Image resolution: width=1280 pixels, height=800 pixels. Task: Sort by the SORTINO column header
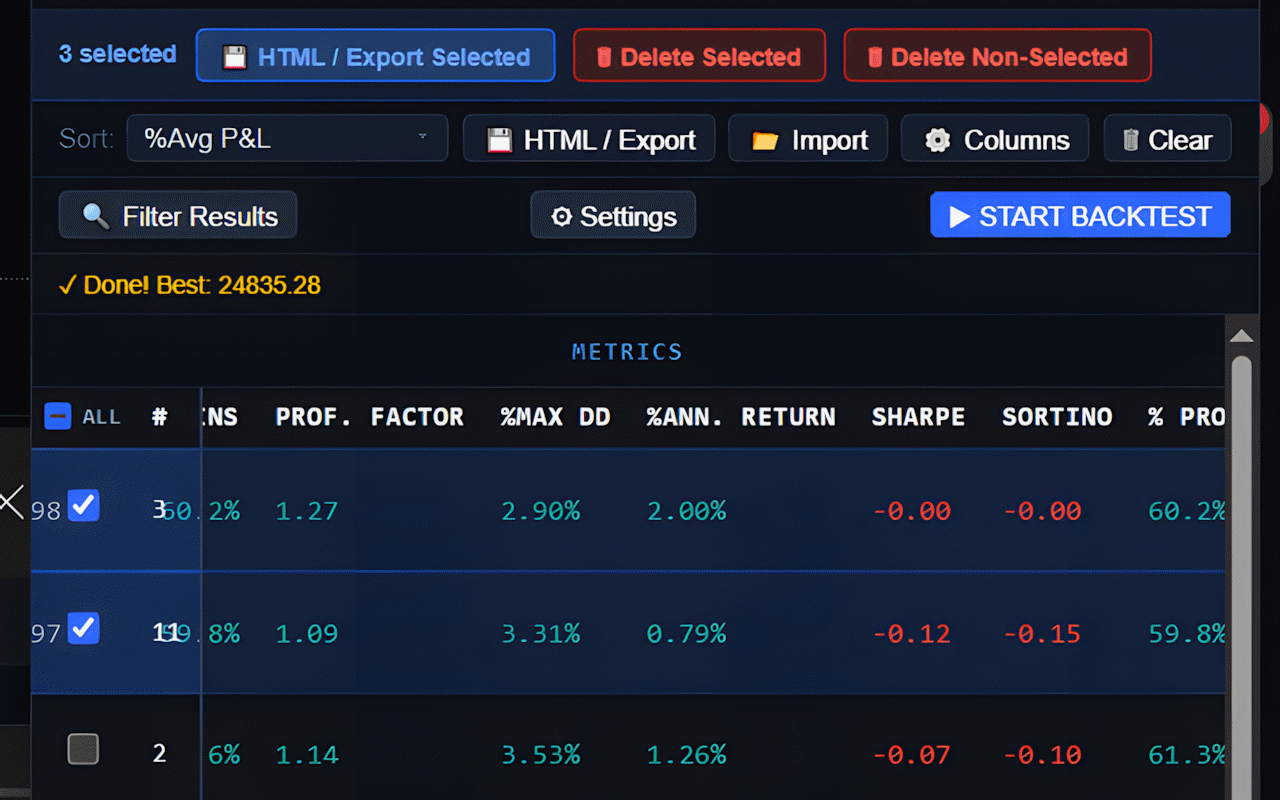tap(1057, 417)
